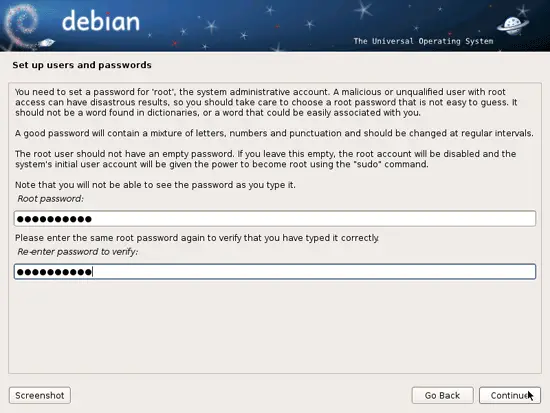The height and width of the screenshot is (413, 550).
Task: Click 'The Universal Operating System' tagline
Action: coord(423,41)
